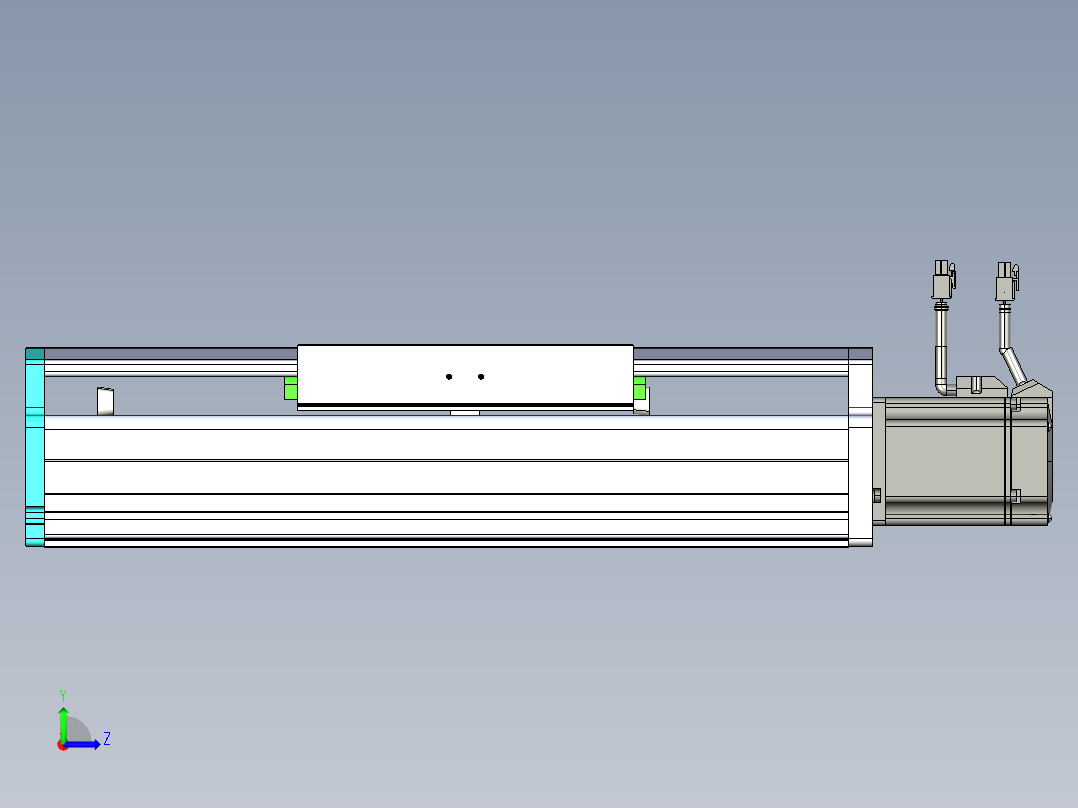Select the gray servo motor body

point(962,461)
